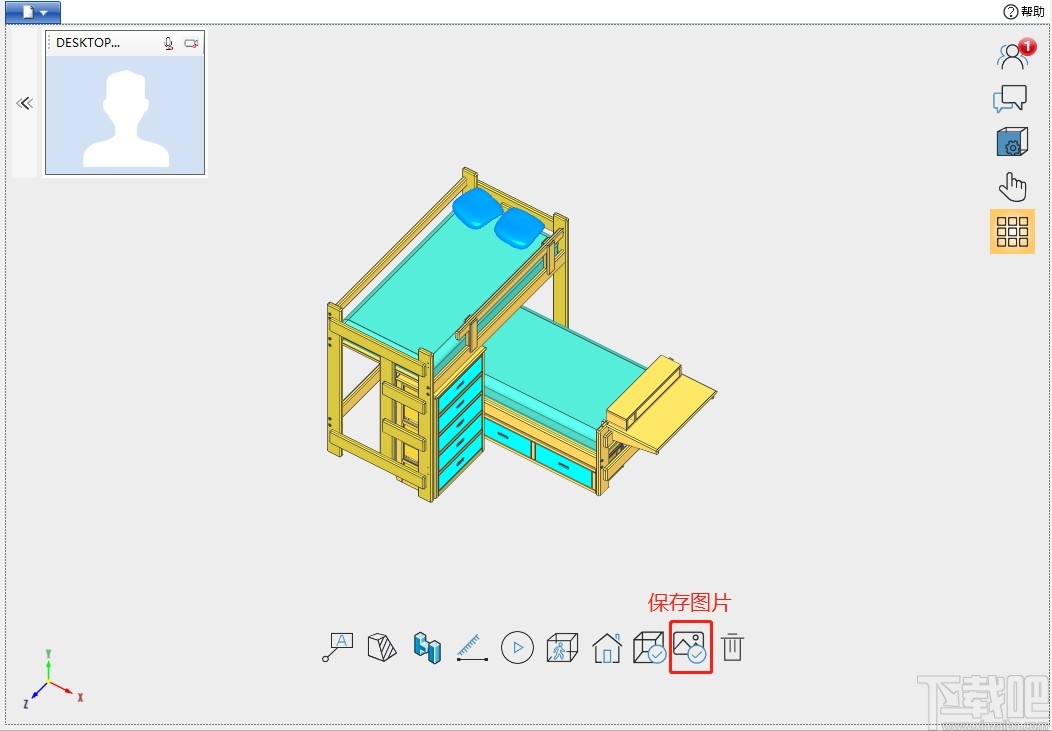Viewport: 1052px width, 731px height.
Task: Save the picture with the image icon
Action: pyautogui.click(x=690, y=647)
